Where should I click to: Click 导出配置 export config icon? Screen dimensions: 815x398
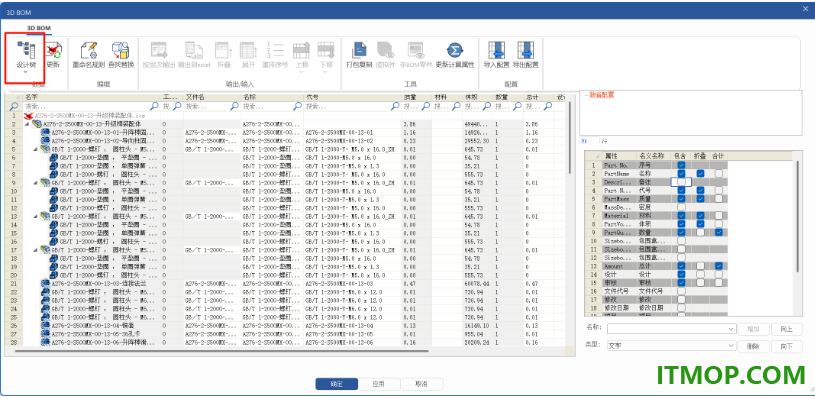[x=525, y=51]
